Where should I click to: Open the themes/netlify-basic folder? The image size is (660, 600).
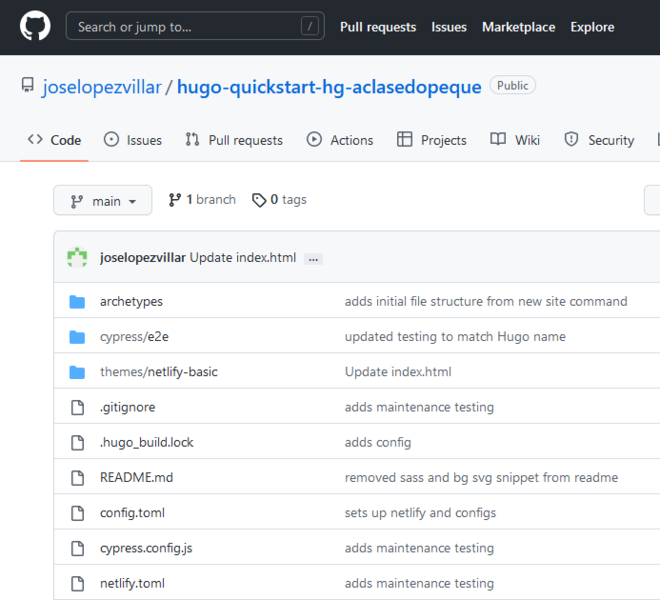tap(159, 372)
